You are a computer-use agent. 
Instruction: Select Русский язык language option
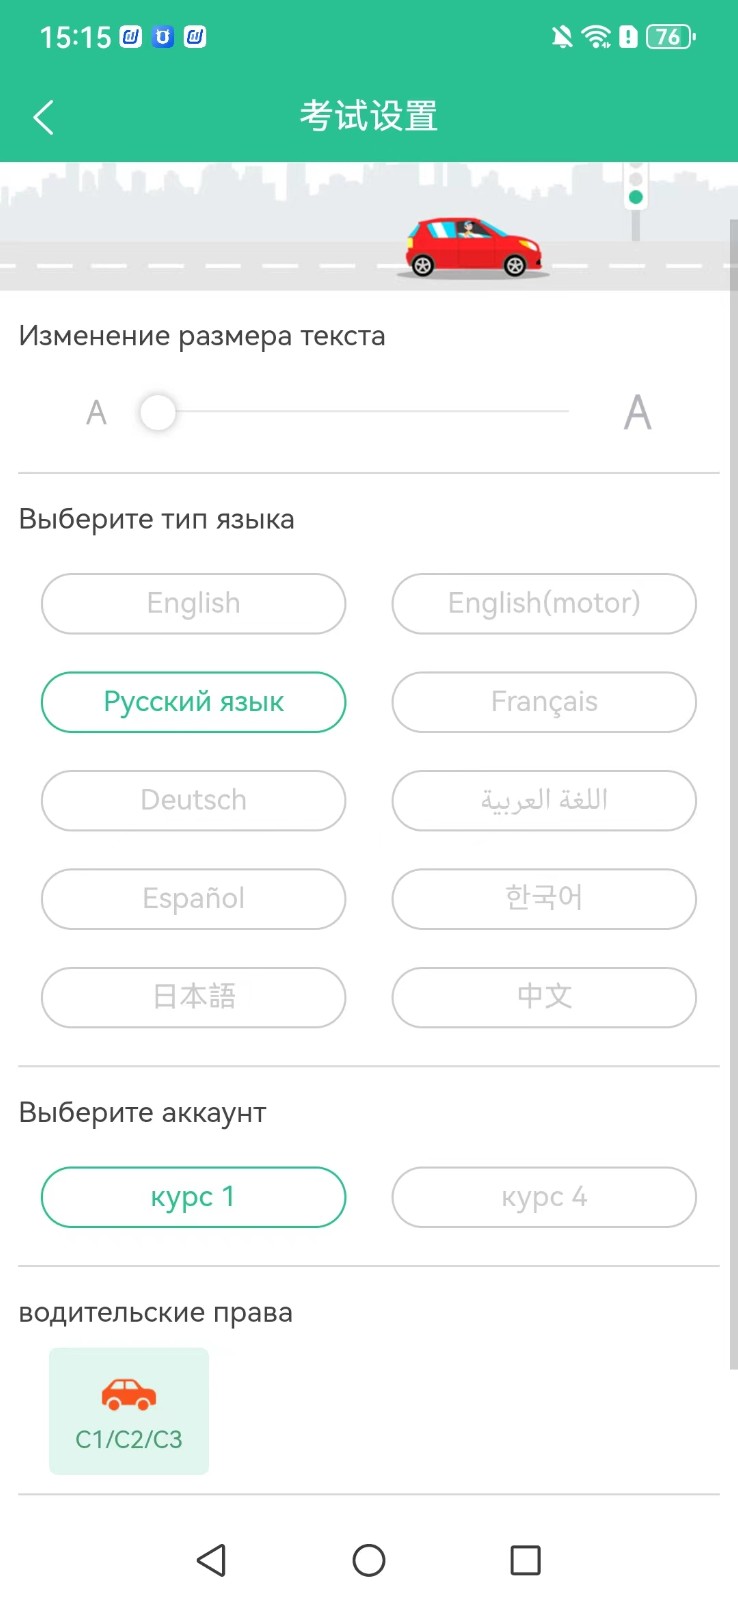tap(193, 702)
